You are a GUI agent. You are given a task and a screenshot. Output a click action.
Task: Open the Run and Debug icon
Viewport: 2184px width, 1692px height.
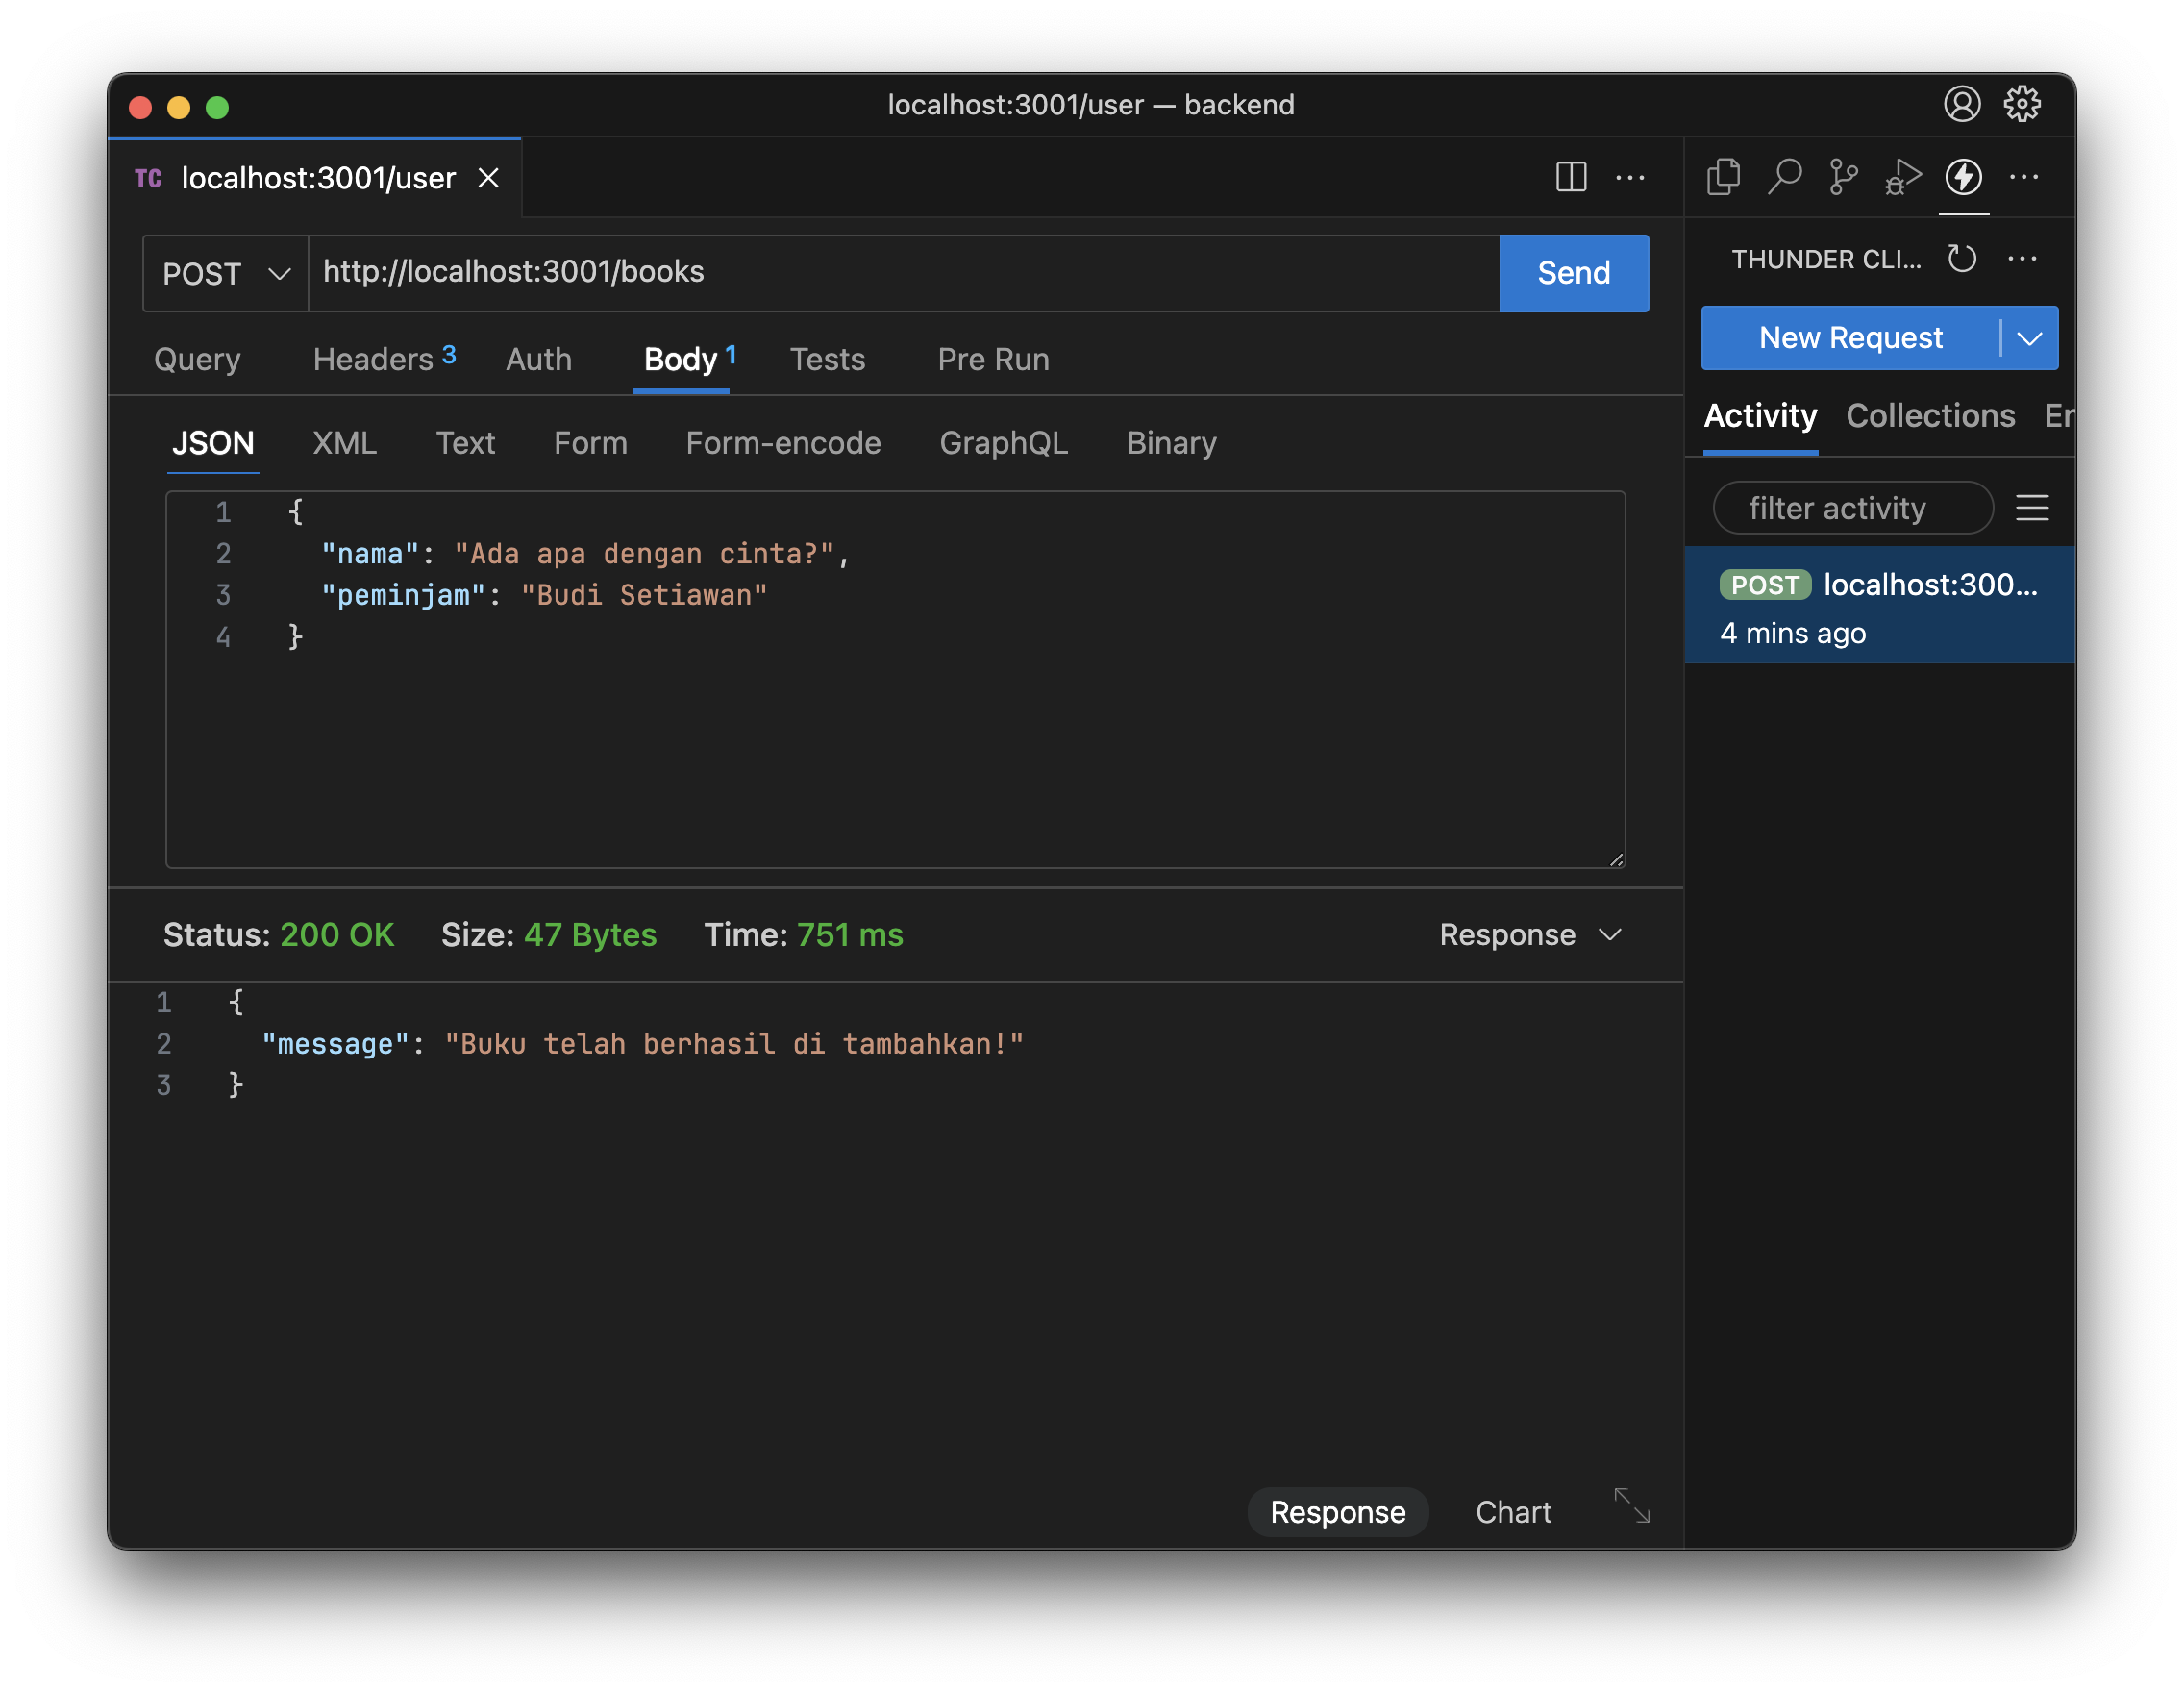pos(1903,177)
